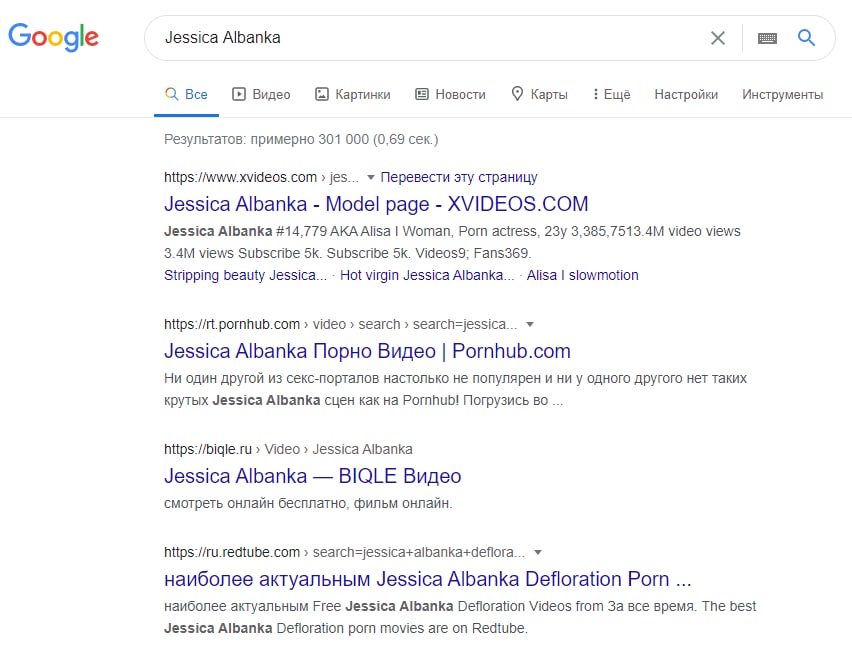Screen dimensions: 852x649
Task: Expand the Ещё menu
Action: pyautogui.click(x=611, y=94)
